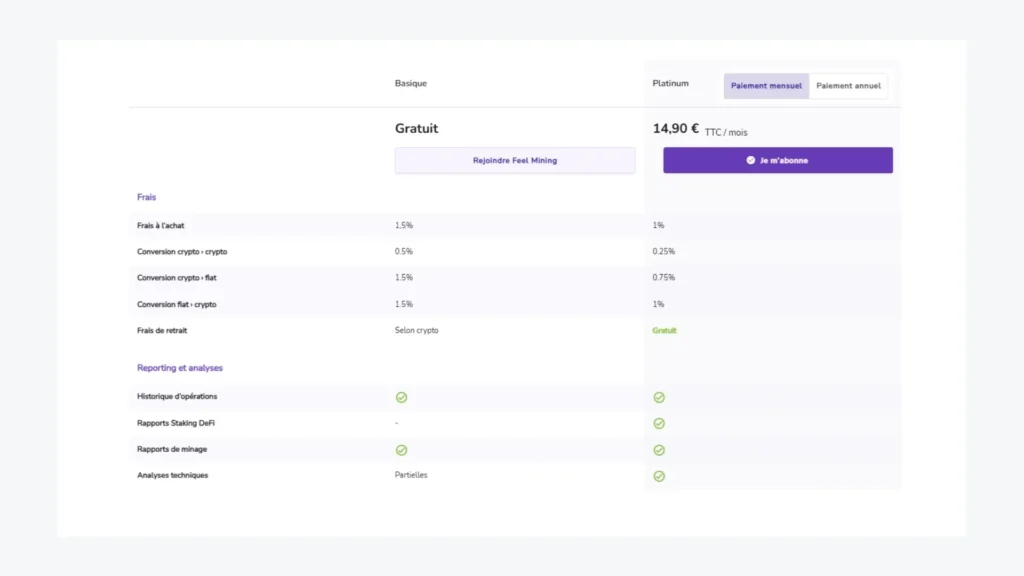Click Platinum 1% for Conversion fiat › crypto
The height and width of the screenshot is (576, 1024).
tap(658, 304)
